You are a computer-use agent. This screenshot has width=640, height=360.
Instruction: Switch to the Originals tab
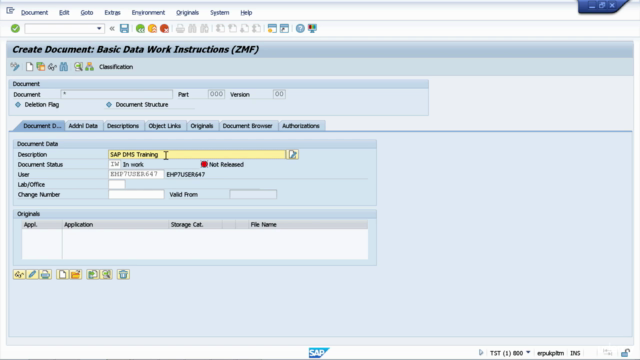click(x=202, y=126)
